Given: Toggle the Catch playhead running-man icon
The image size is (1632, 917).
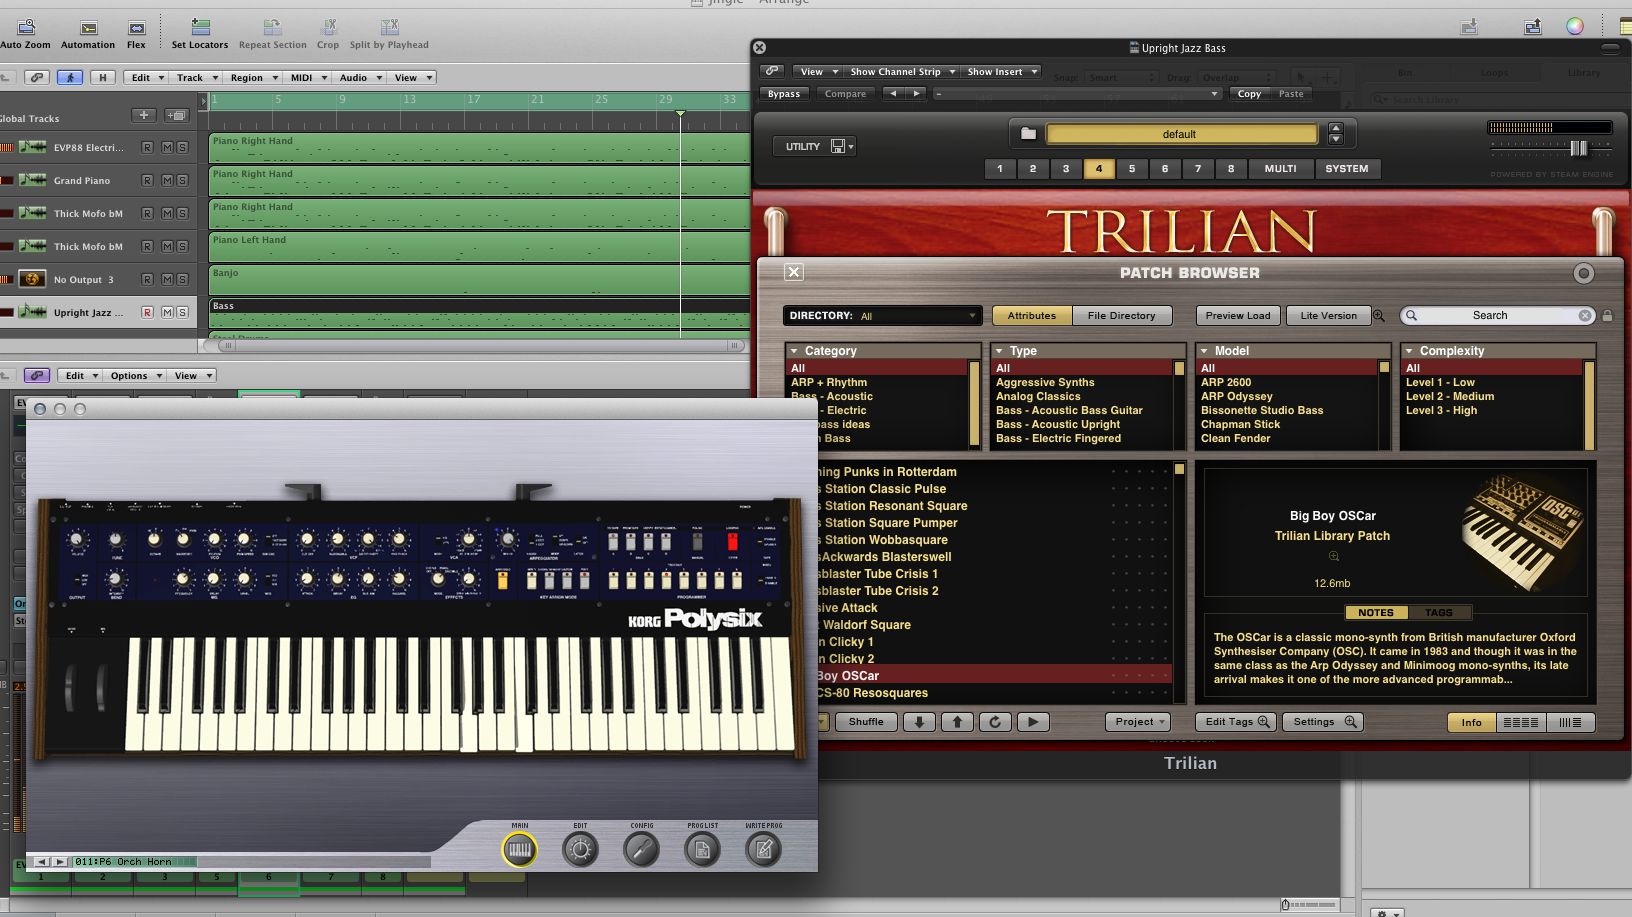Looking at the screenshot, I should tap(69, 77).
